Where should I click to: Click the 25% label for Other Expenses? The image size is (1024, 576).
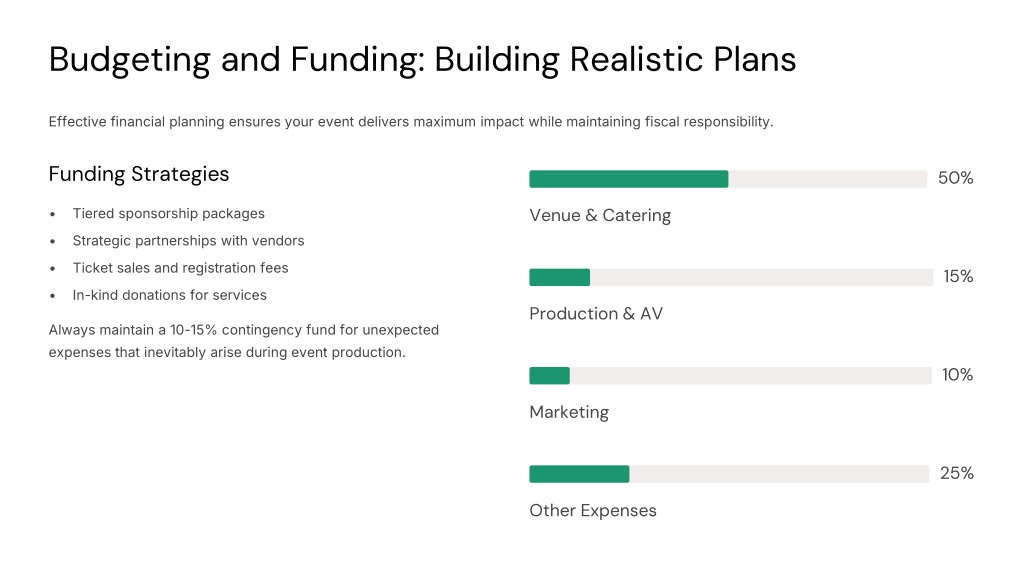pyautogui.click(x=957, y=473)
